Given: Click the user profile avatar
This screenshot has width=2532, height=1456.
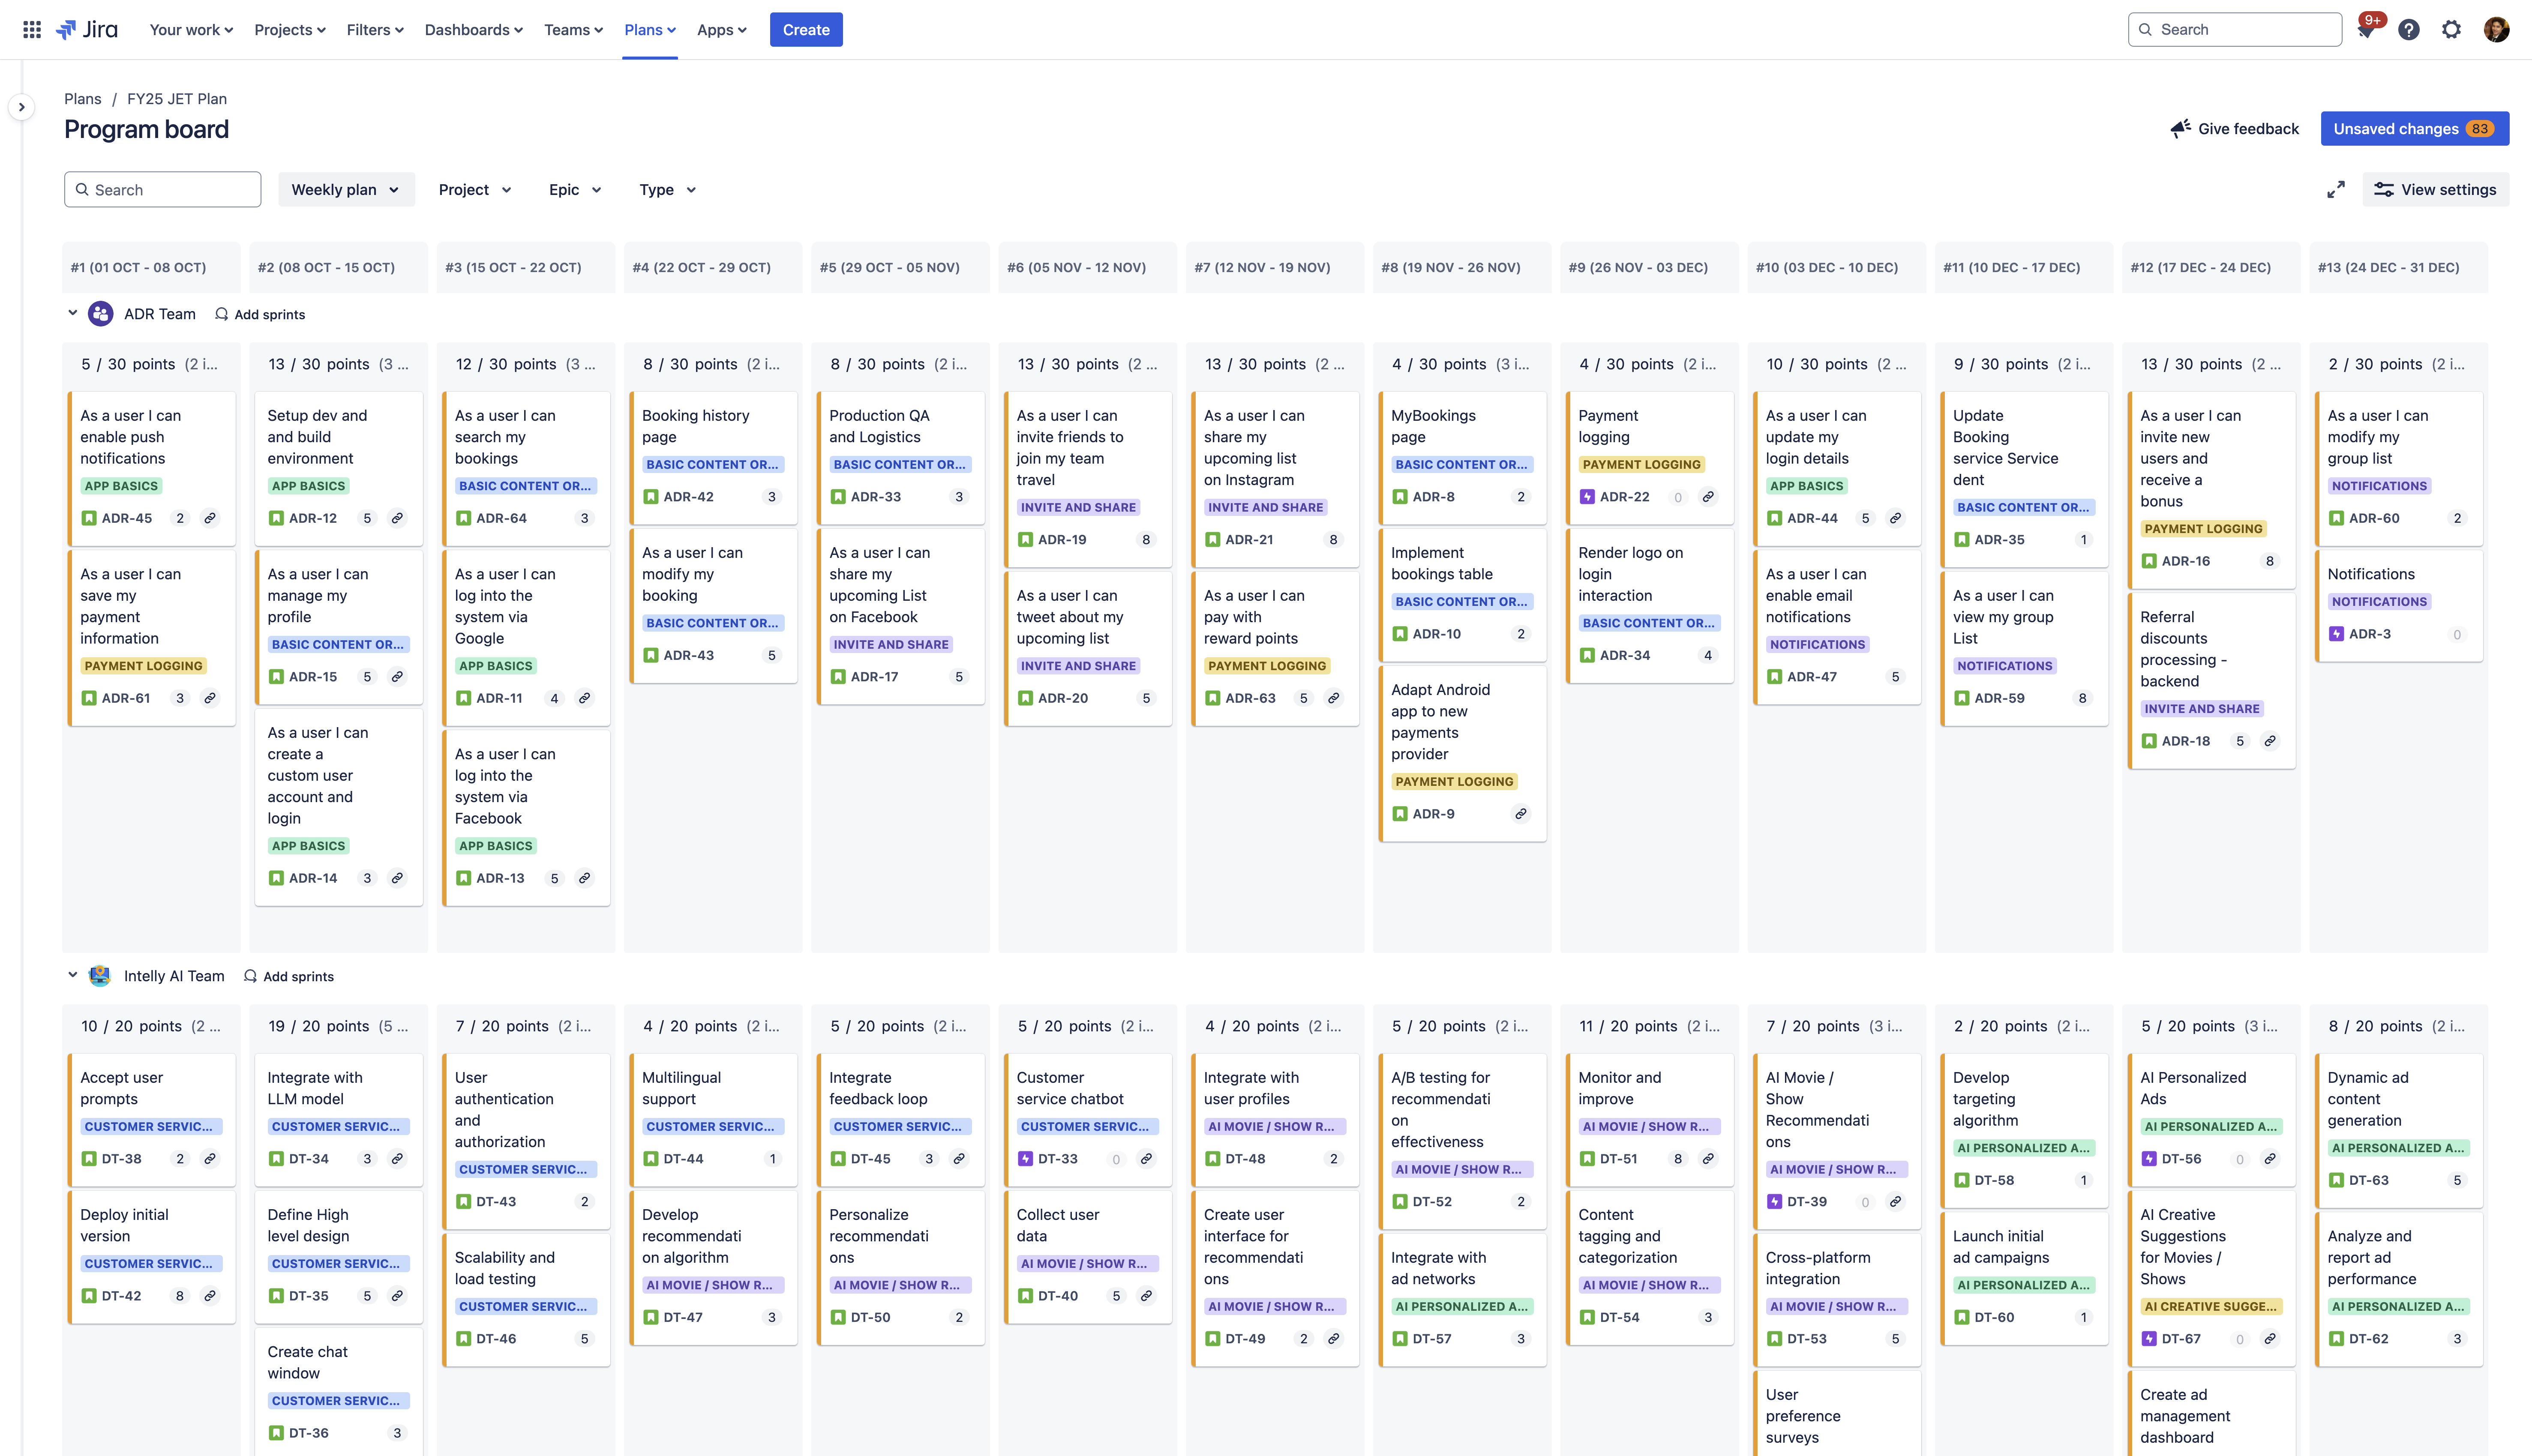Looking at the screenshot, I should click(2496, 30).
